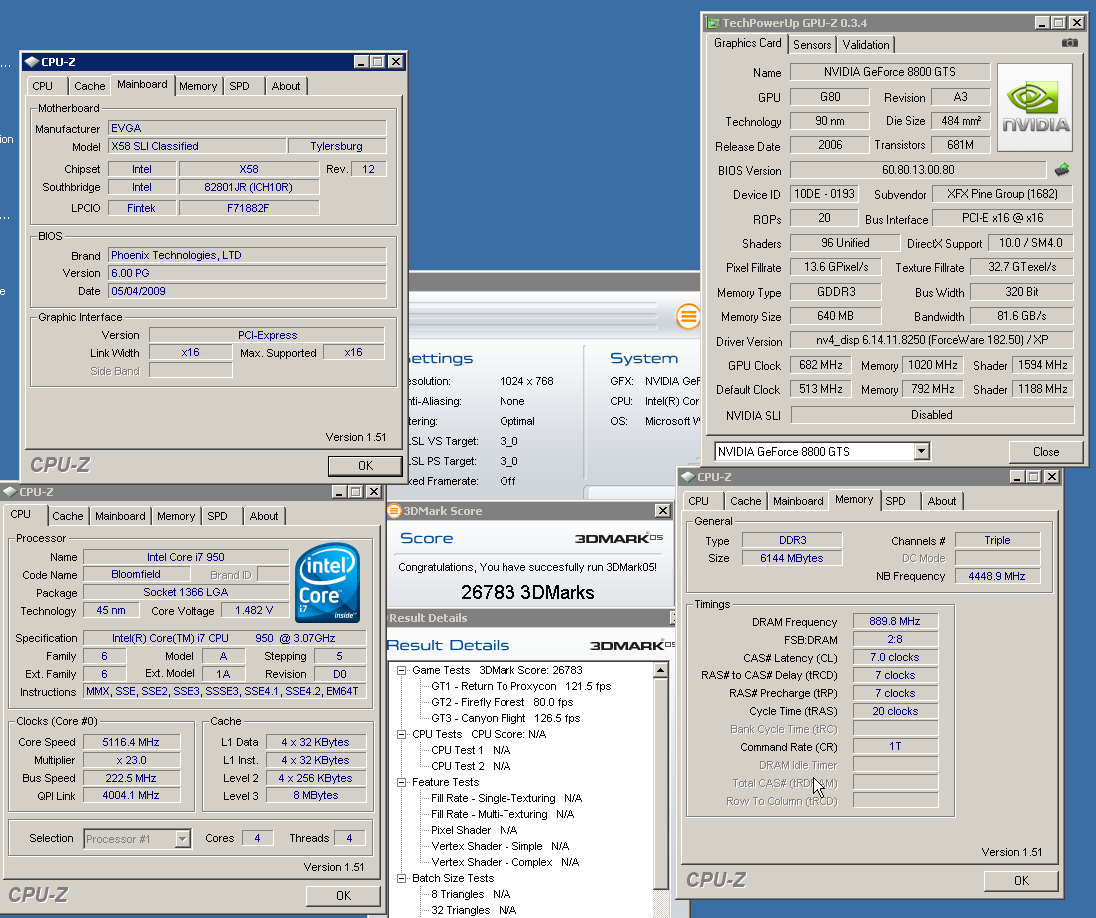
Task: Click OK in Memory CPU-Z window
Action: 1021,880
